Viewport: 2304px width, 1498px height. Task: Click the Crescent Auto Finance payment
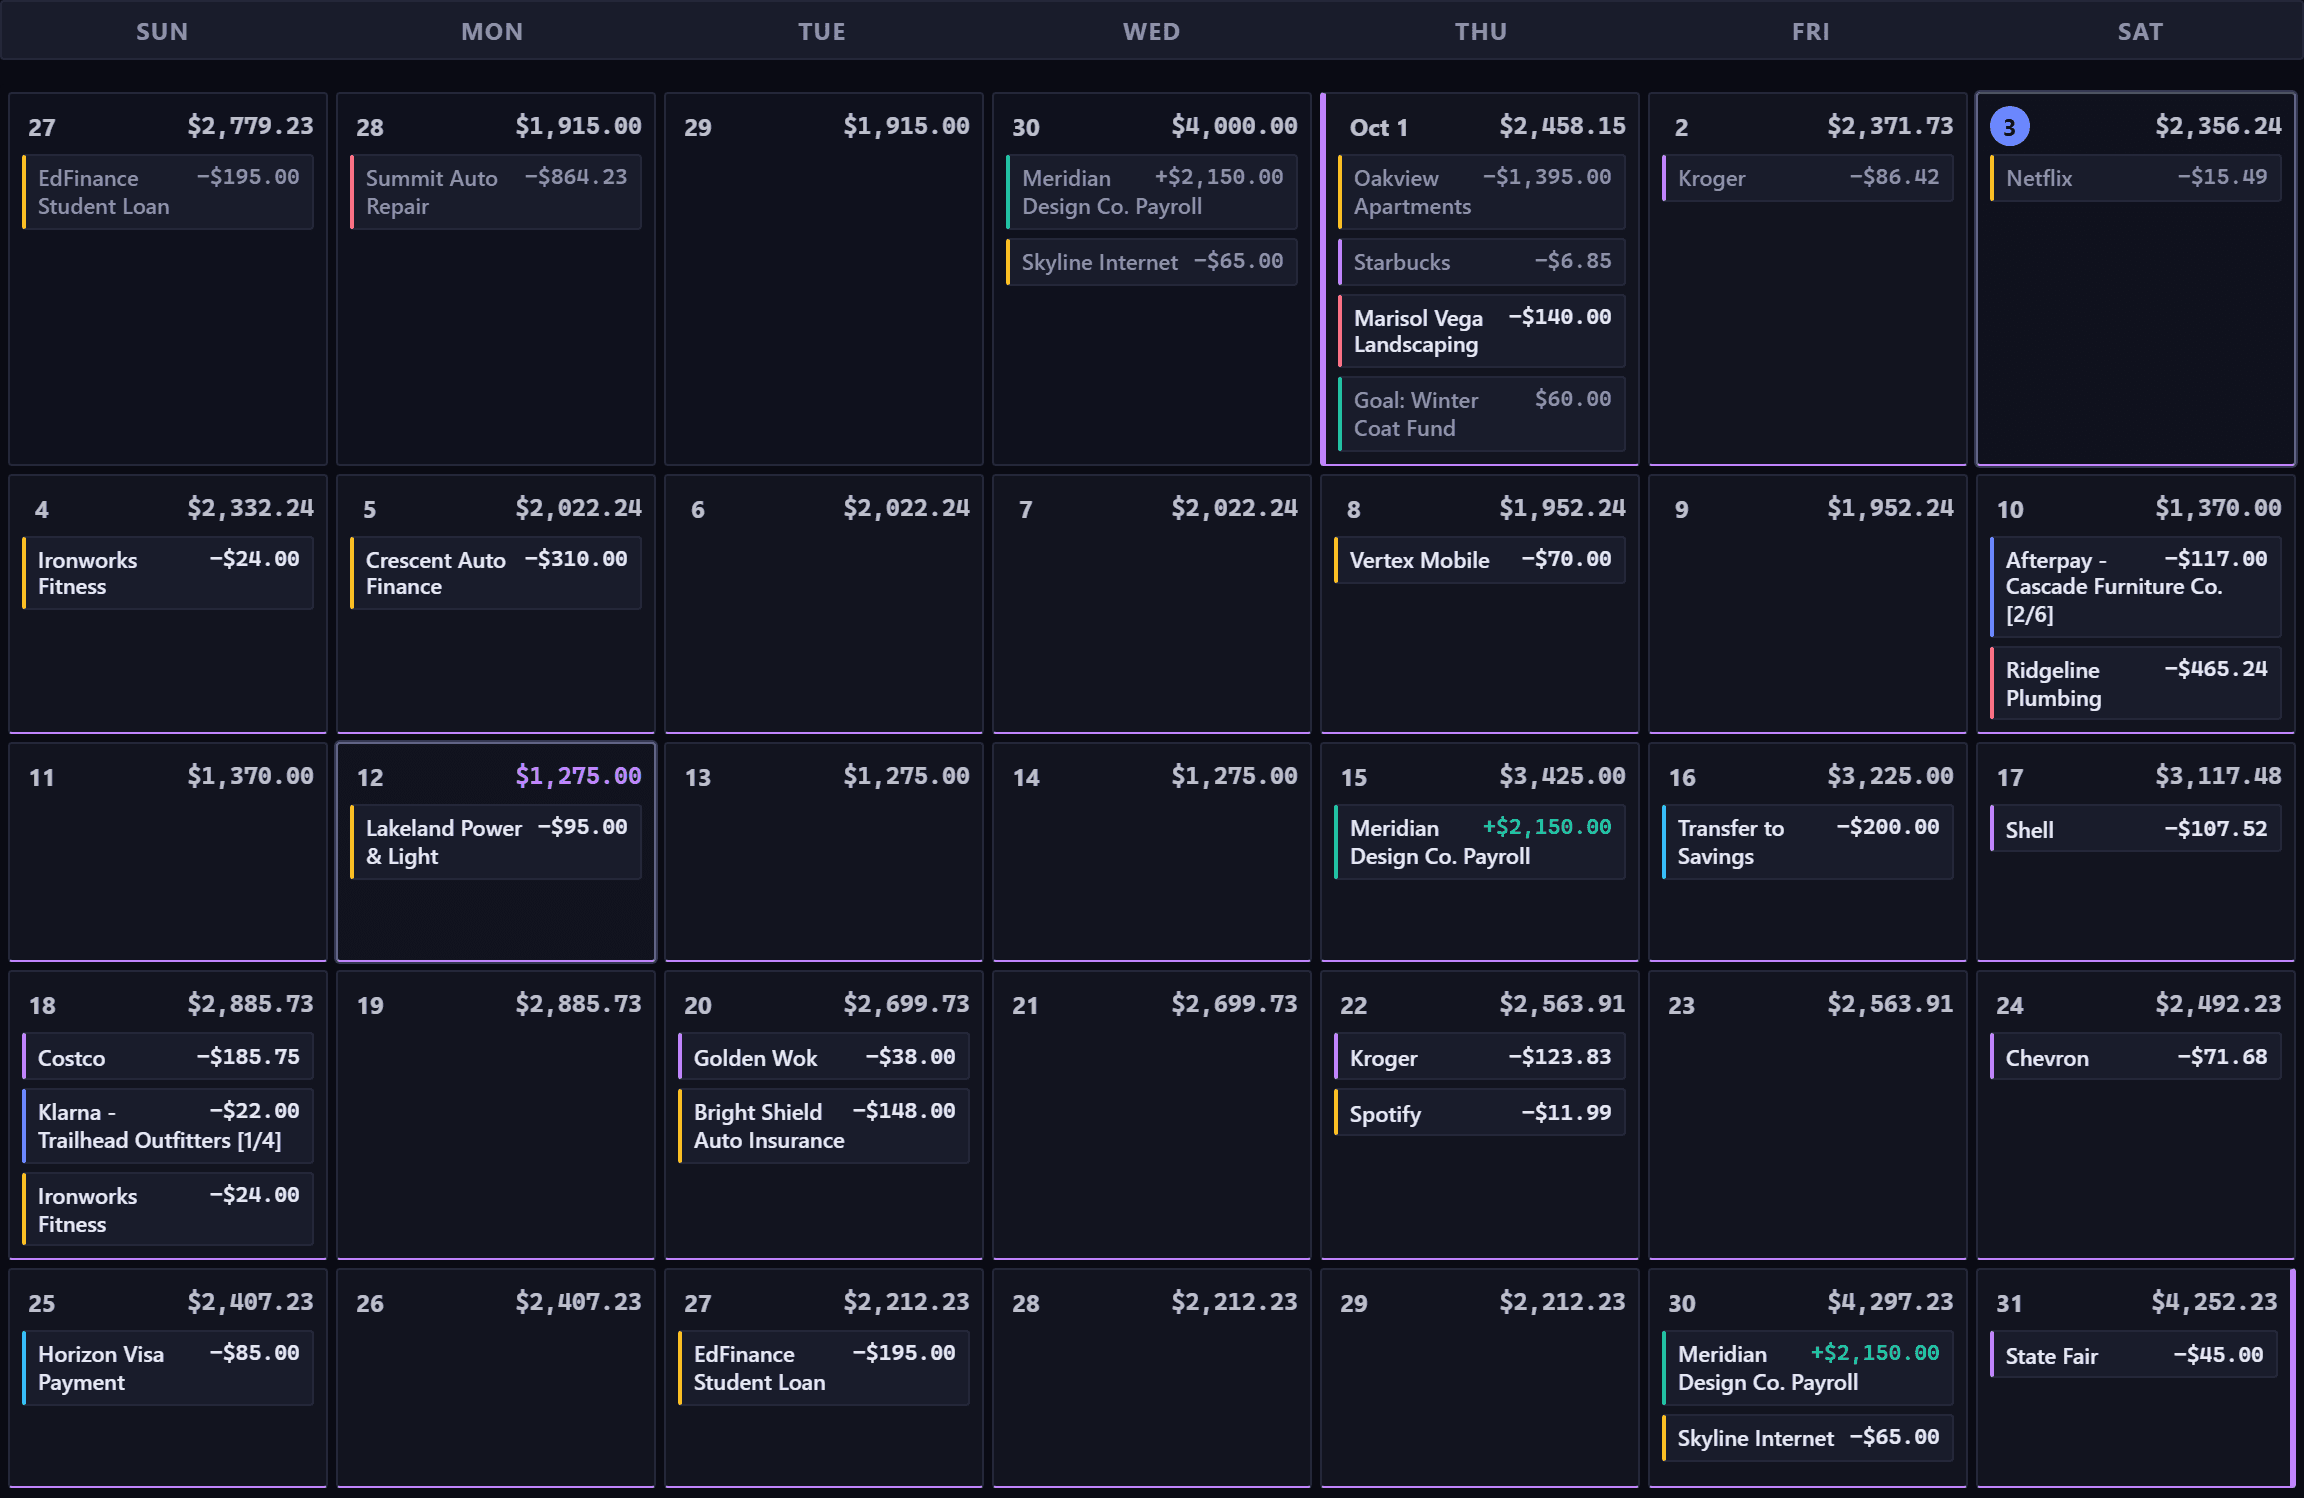[x=496, y=573]
